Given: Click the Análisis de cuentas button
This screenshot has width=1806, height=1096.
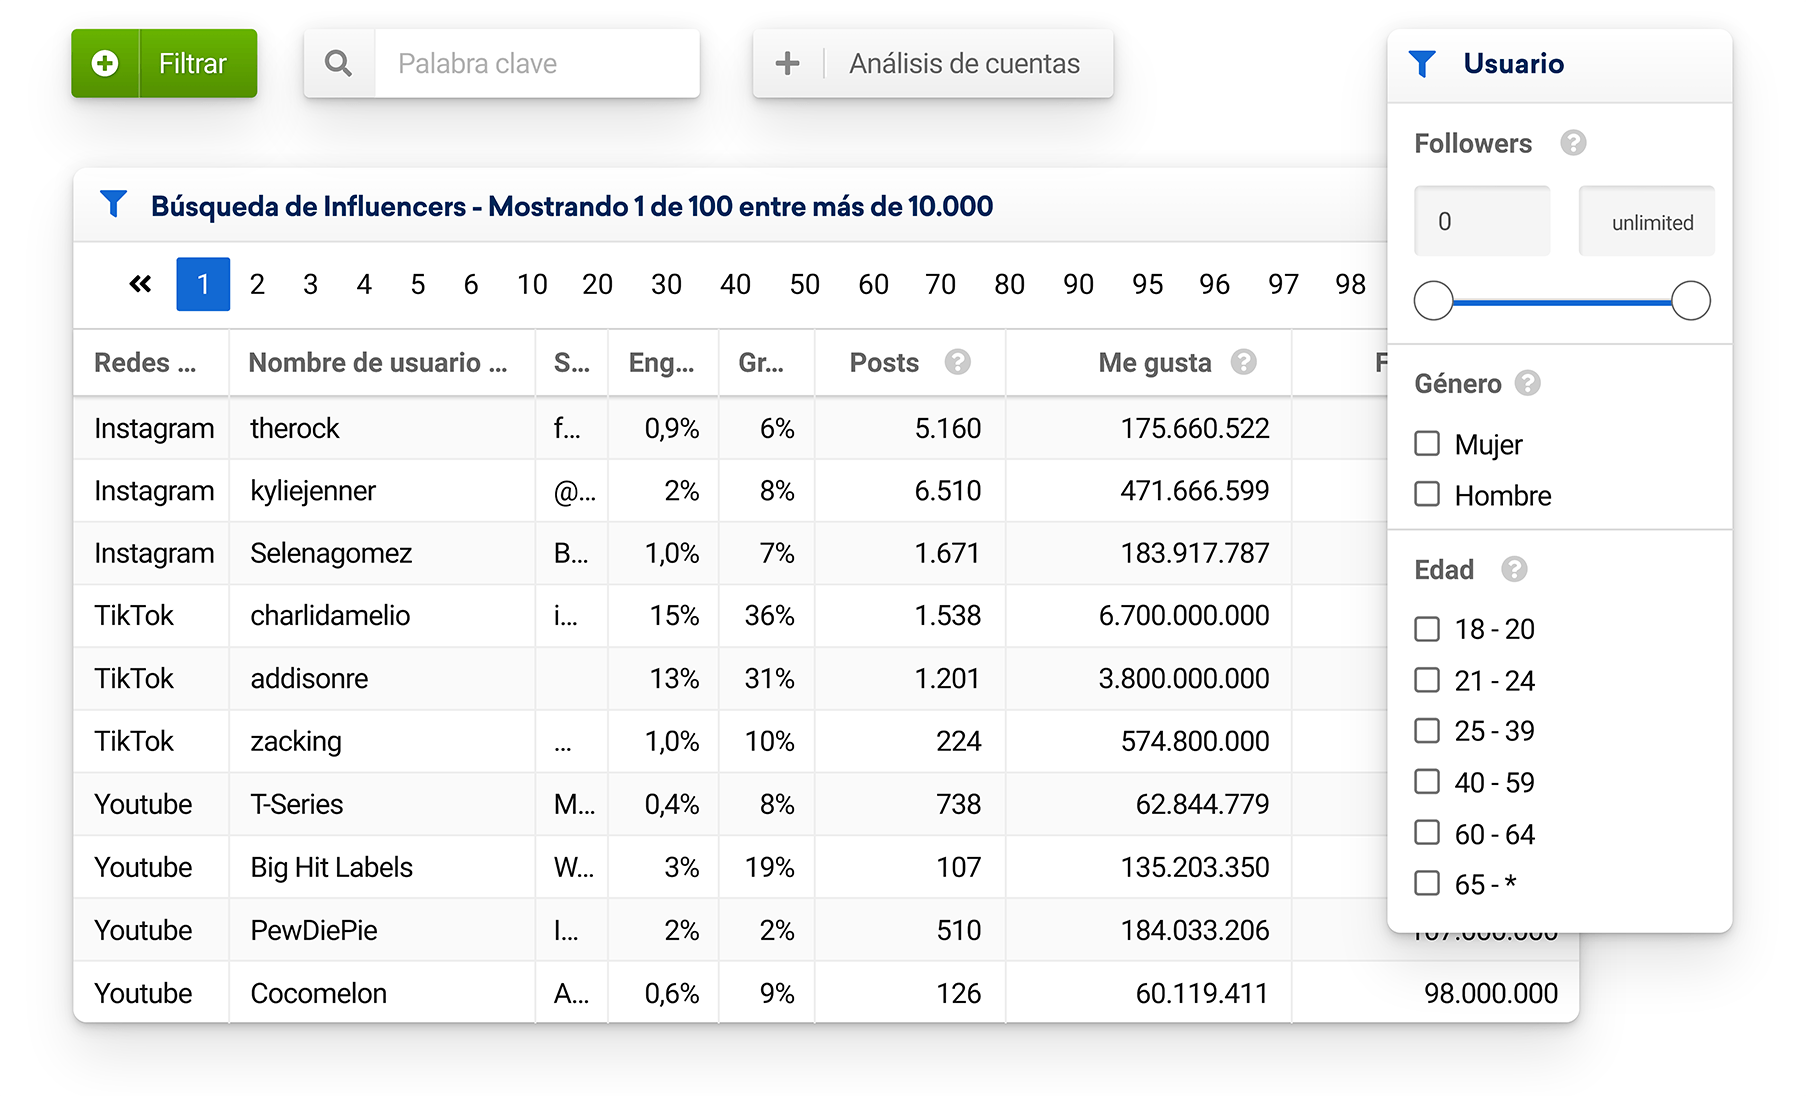Looking at the screenshot, I should tap(963, 64).
